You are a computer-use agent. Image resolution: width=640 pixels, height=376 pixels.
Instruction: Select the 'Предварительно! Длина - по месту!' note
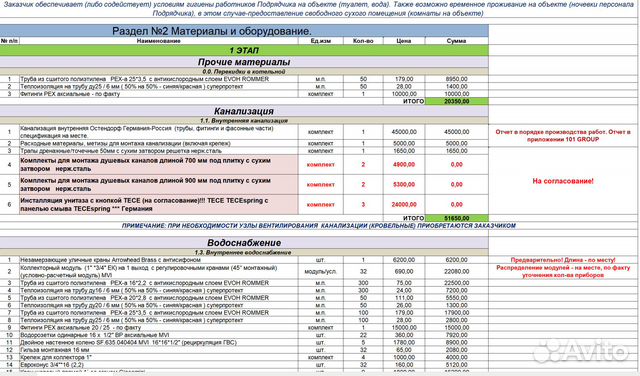563,260
